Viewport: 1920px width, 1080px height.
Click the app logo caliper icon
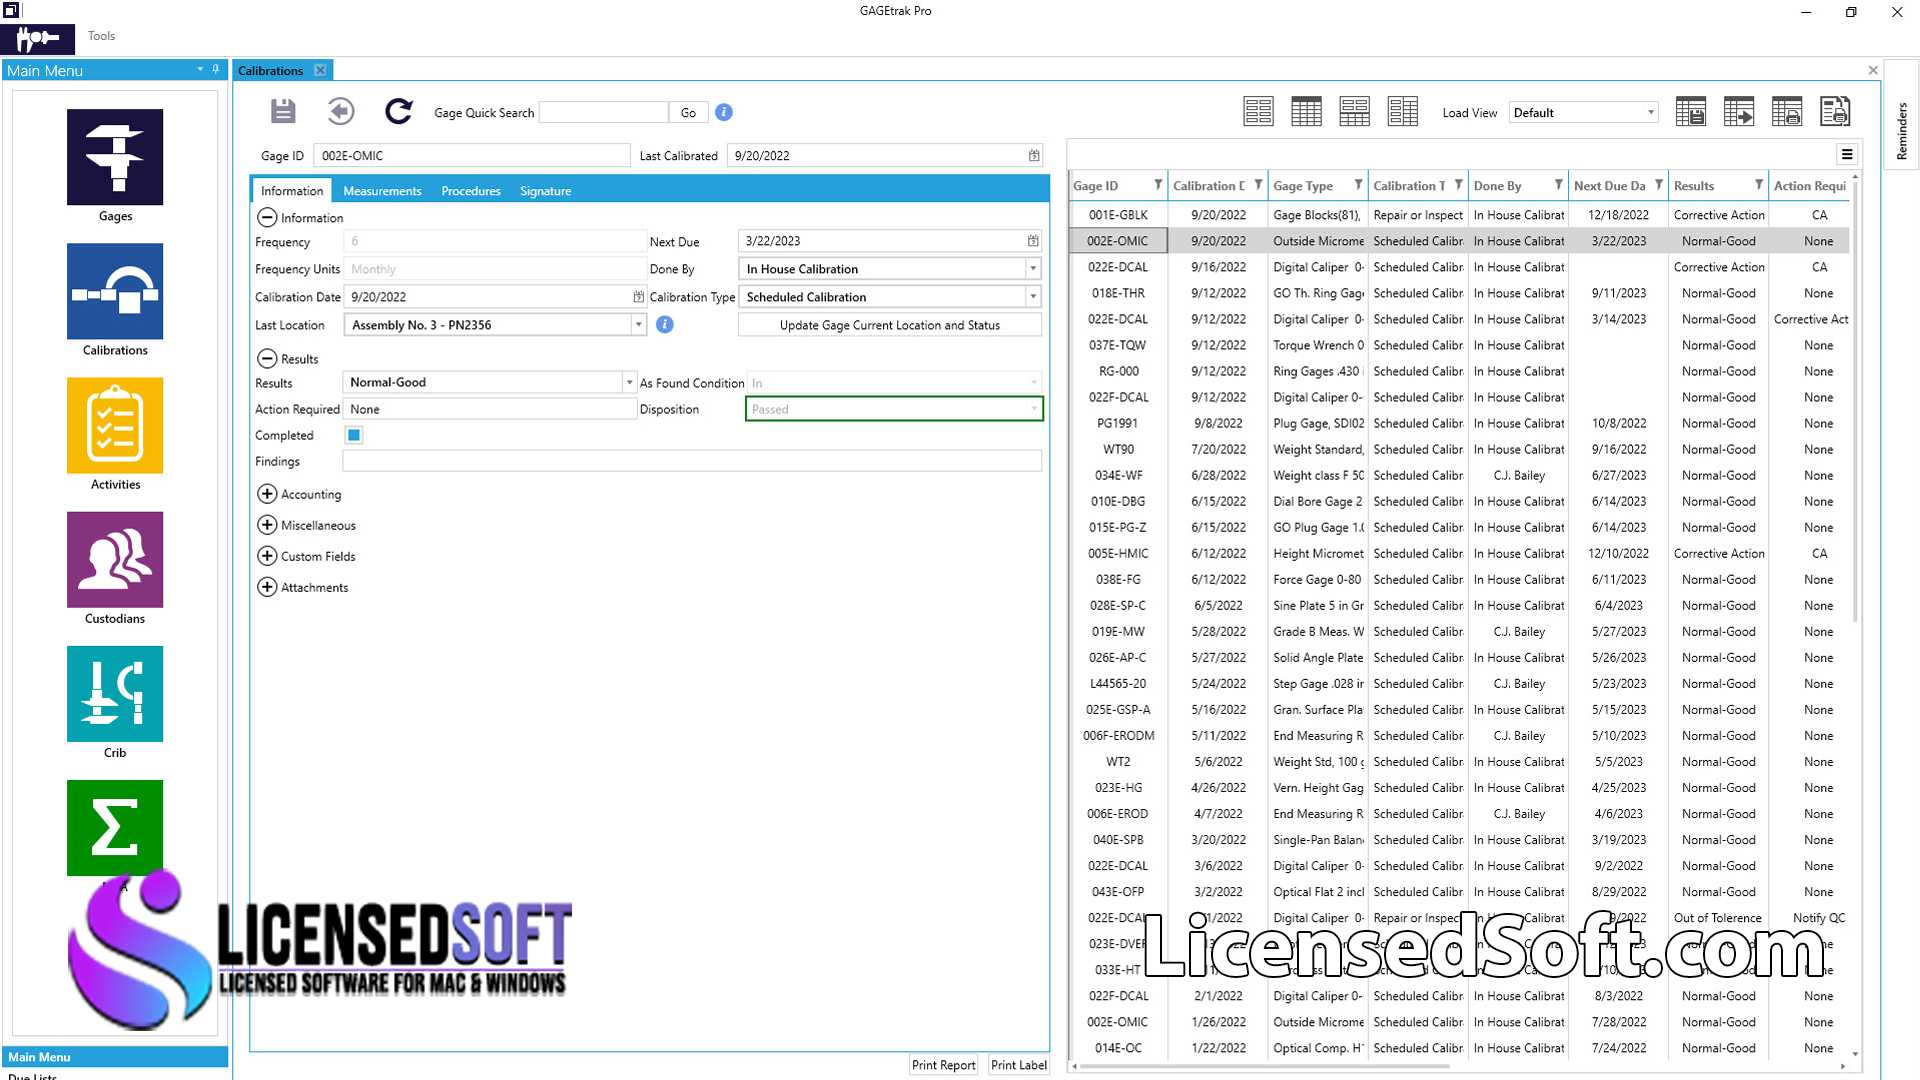click(37, 39)
